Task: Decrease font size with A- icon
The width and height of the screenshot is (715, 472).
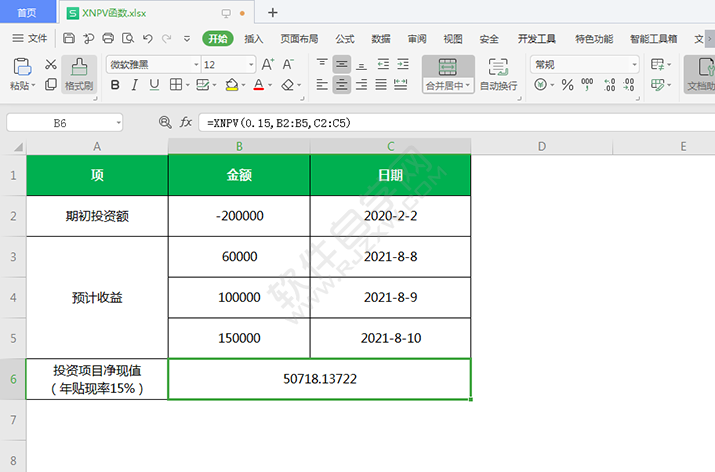Action: point(288,64)
